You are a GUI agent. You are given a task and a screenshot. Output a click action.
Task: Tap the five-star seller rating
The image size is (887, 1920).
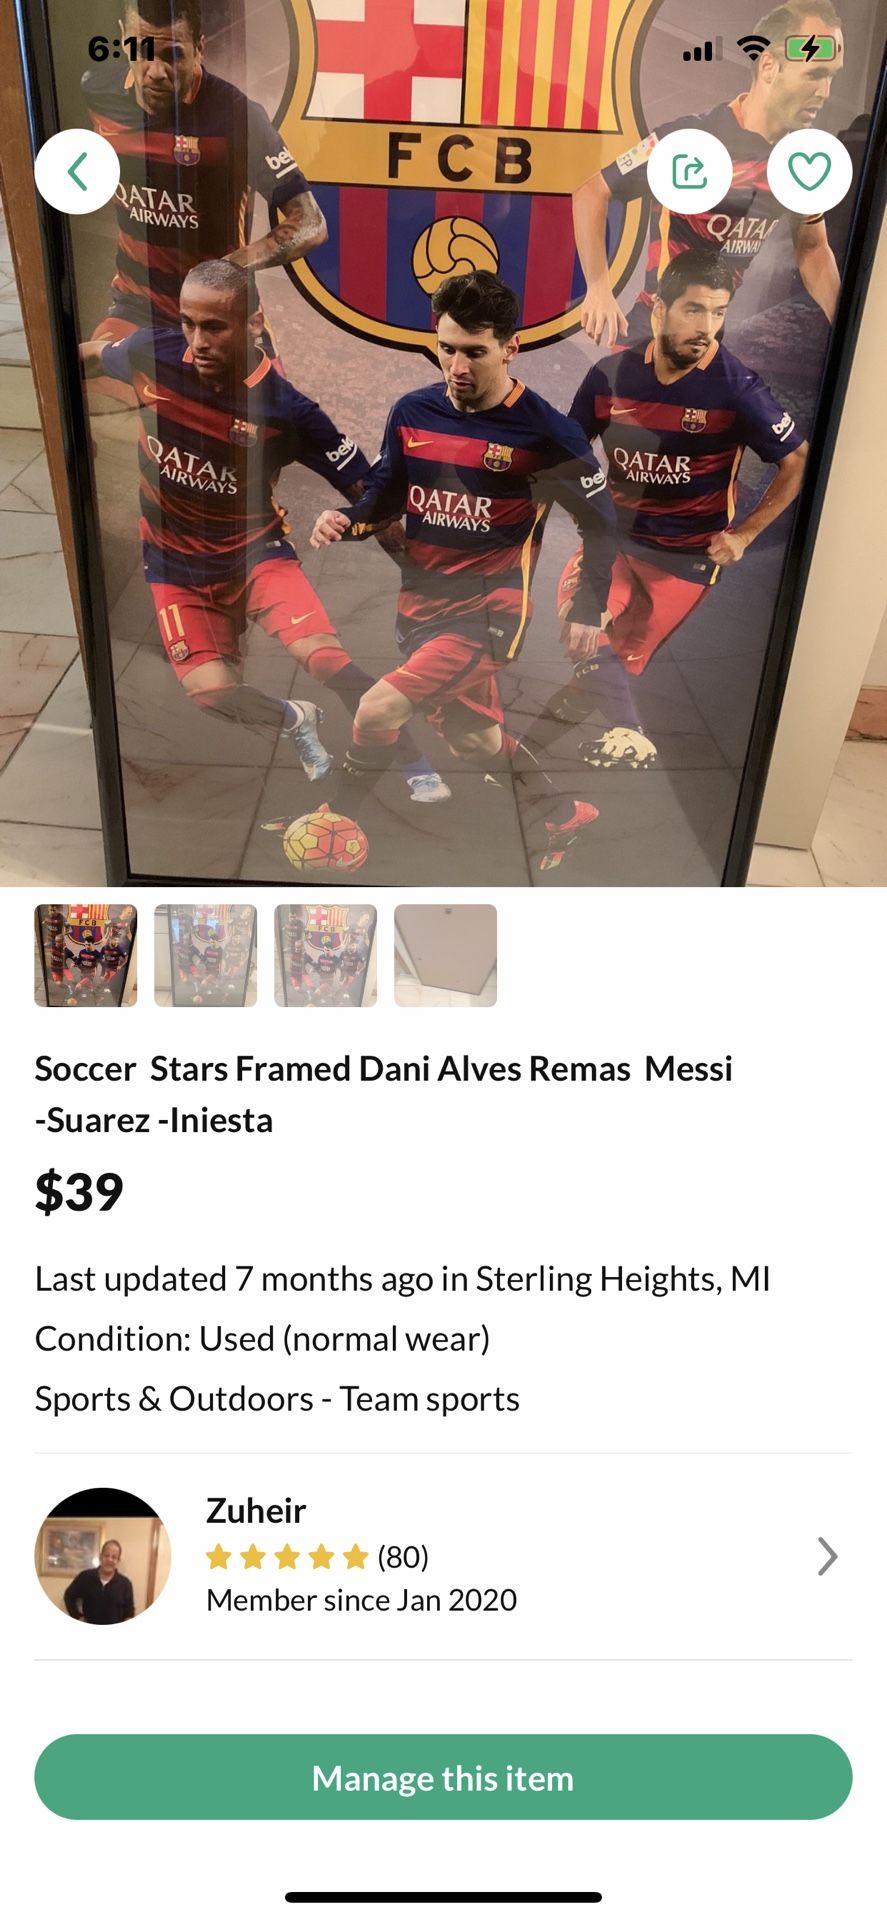tap(287, 1557)
